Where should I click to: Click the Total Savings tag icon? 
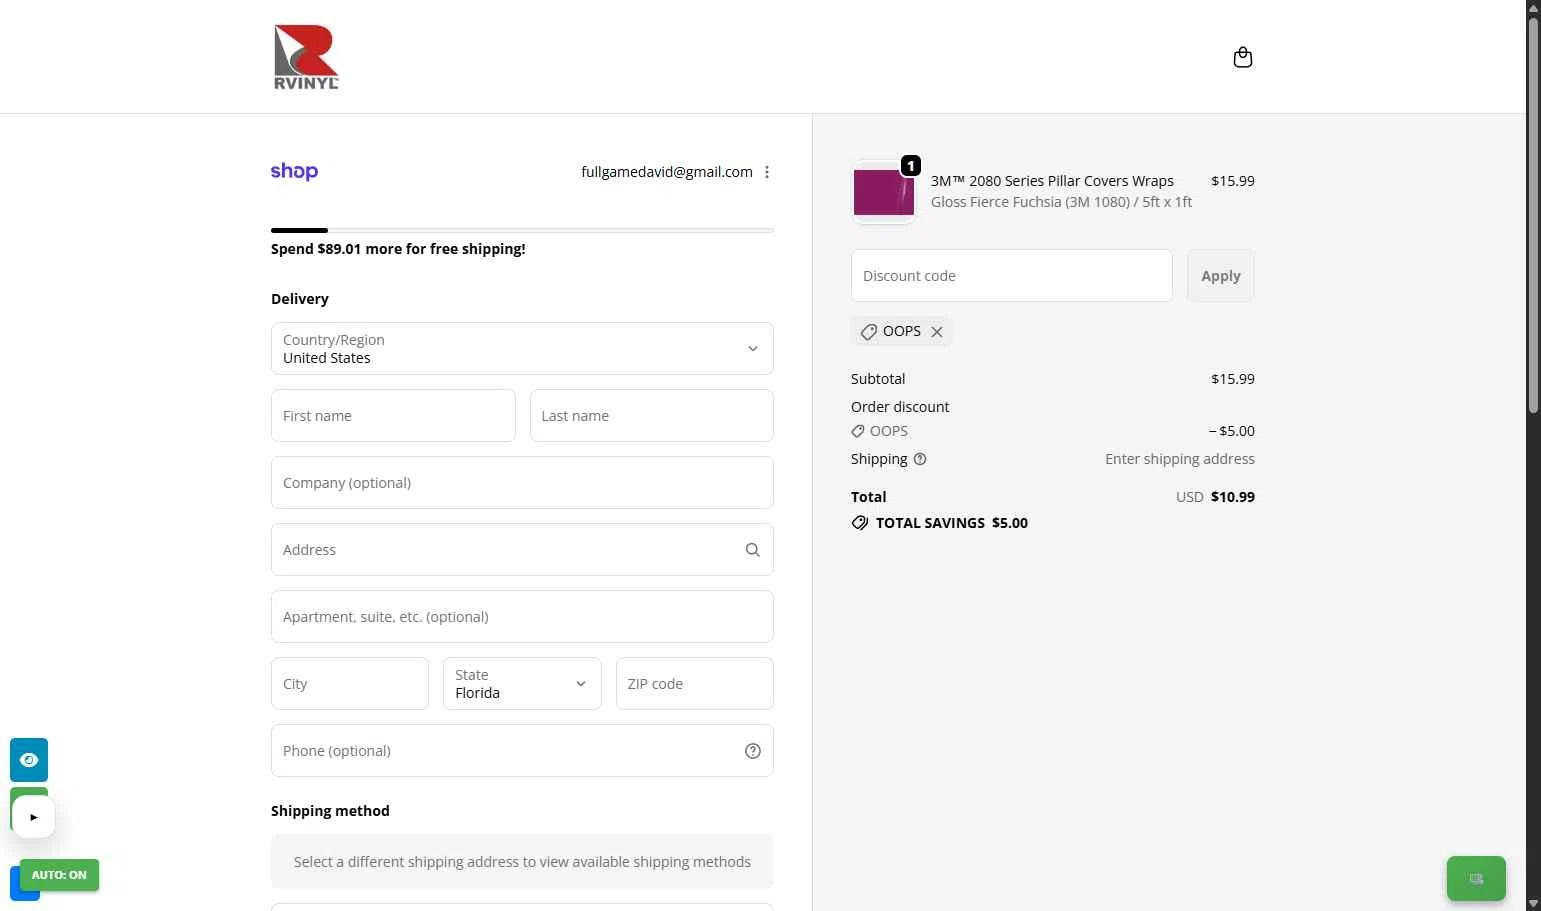point(860,523)
